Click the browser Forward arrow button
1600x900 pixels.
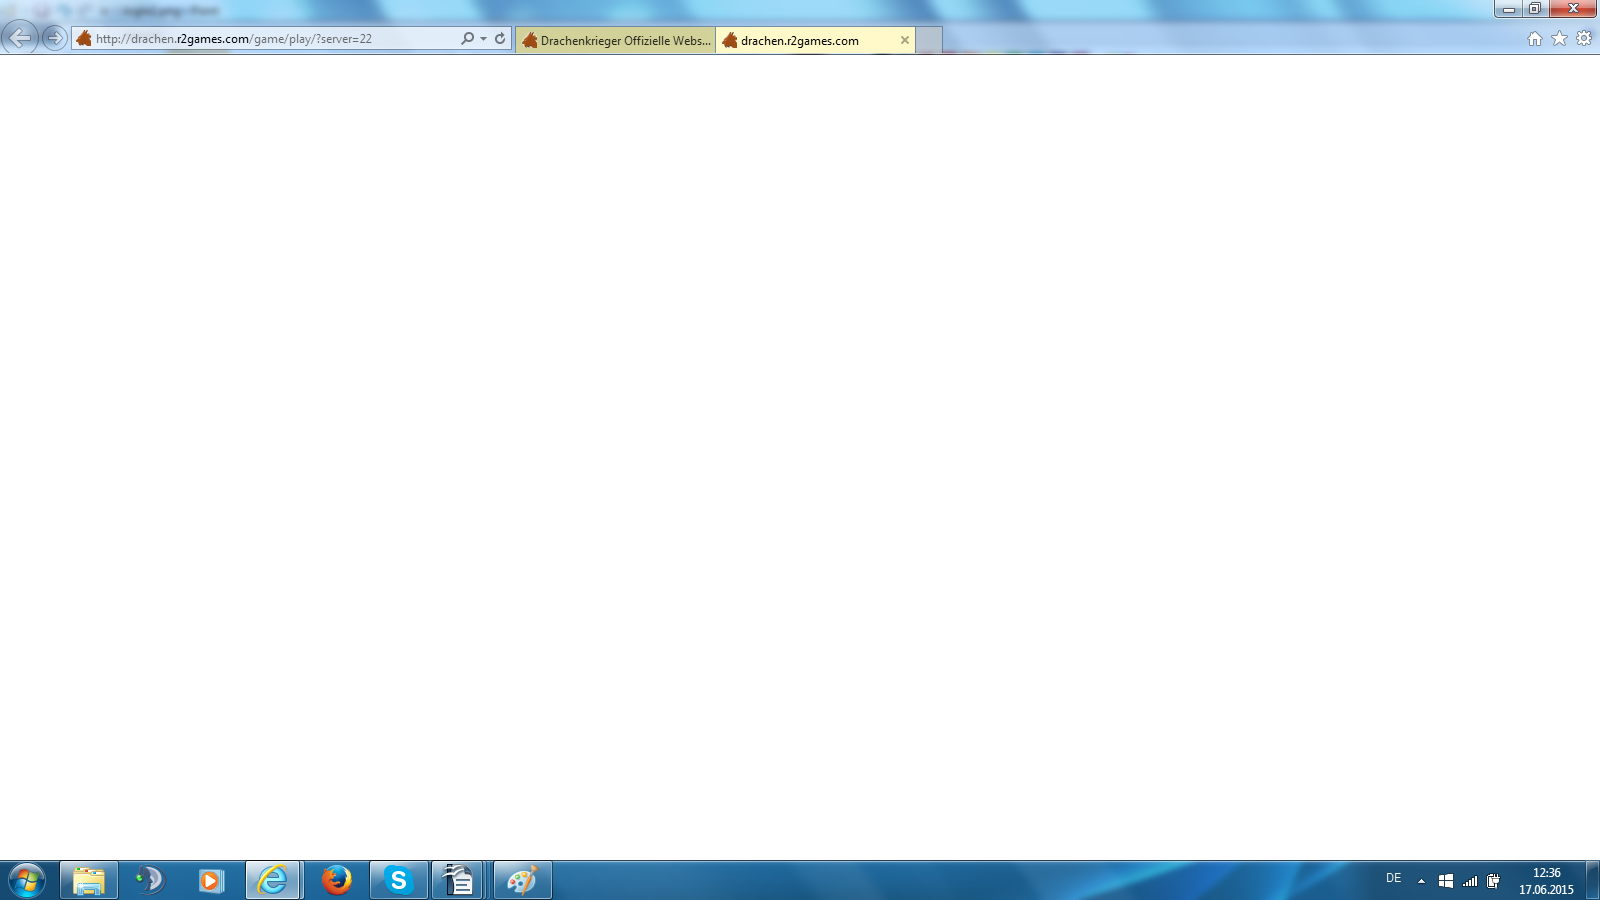pyautogui.click(x=55, y=38)
